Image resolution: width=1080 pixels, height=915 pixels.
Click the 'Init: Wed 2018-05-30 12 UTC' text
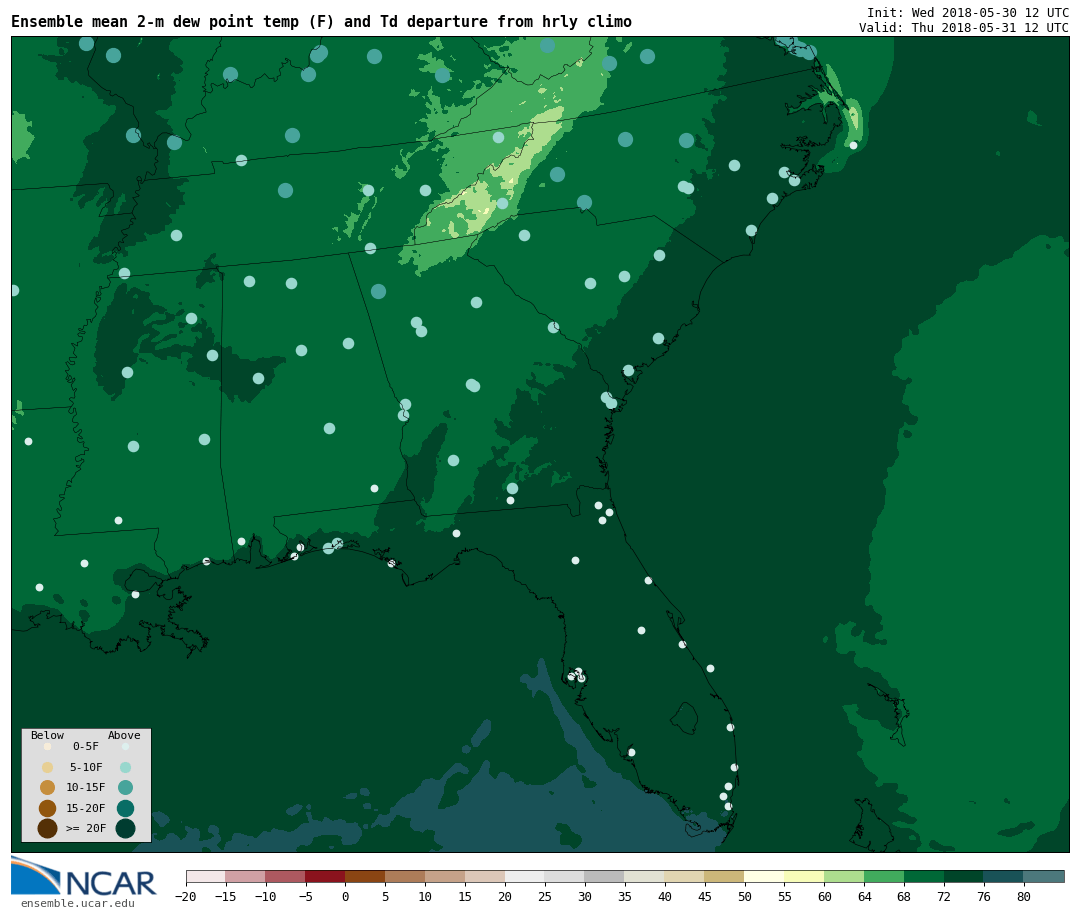coord(968,12)
